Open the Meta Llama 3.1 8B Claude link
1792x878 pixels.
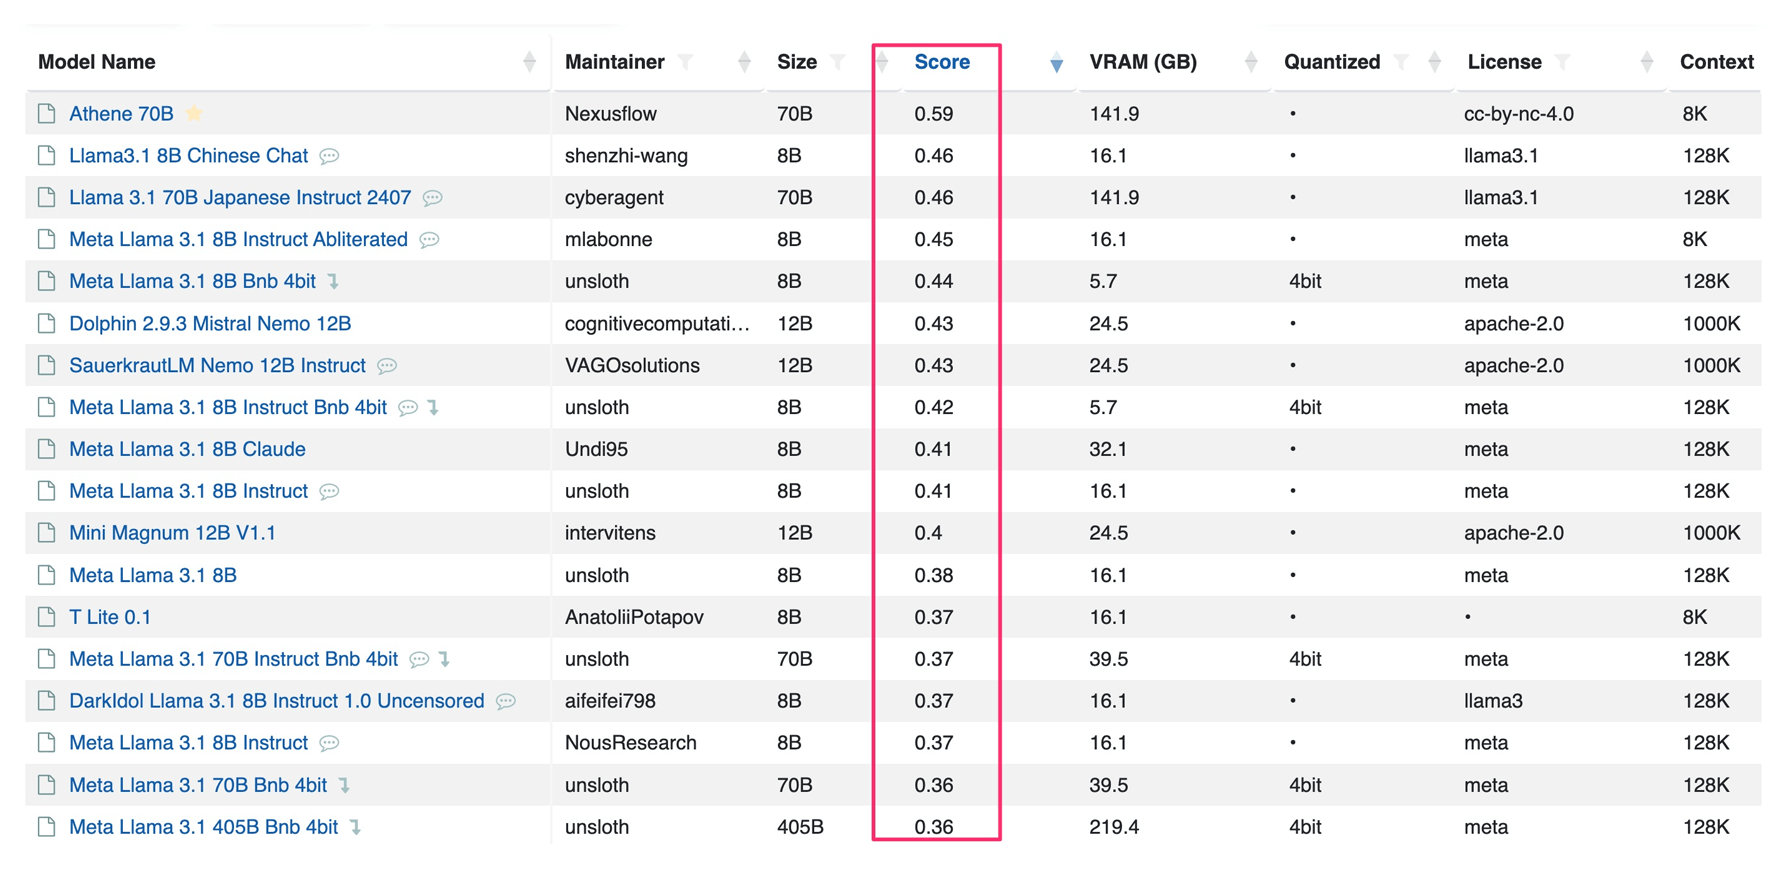(x=187, y=449)
